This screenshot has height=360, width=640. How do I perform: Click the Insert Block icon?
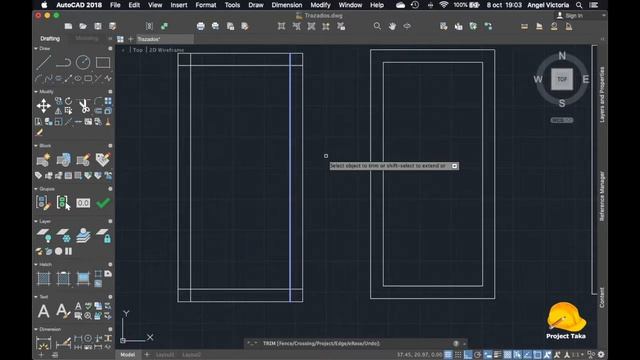click(63, 160)
